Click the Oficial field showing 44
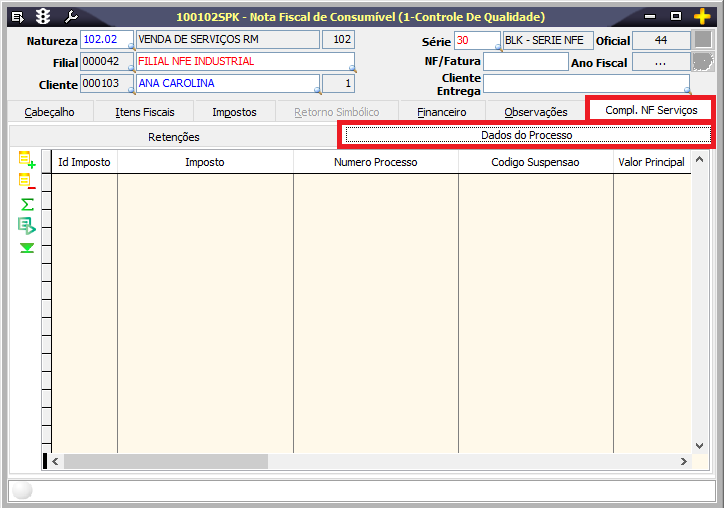 point(661,40)
